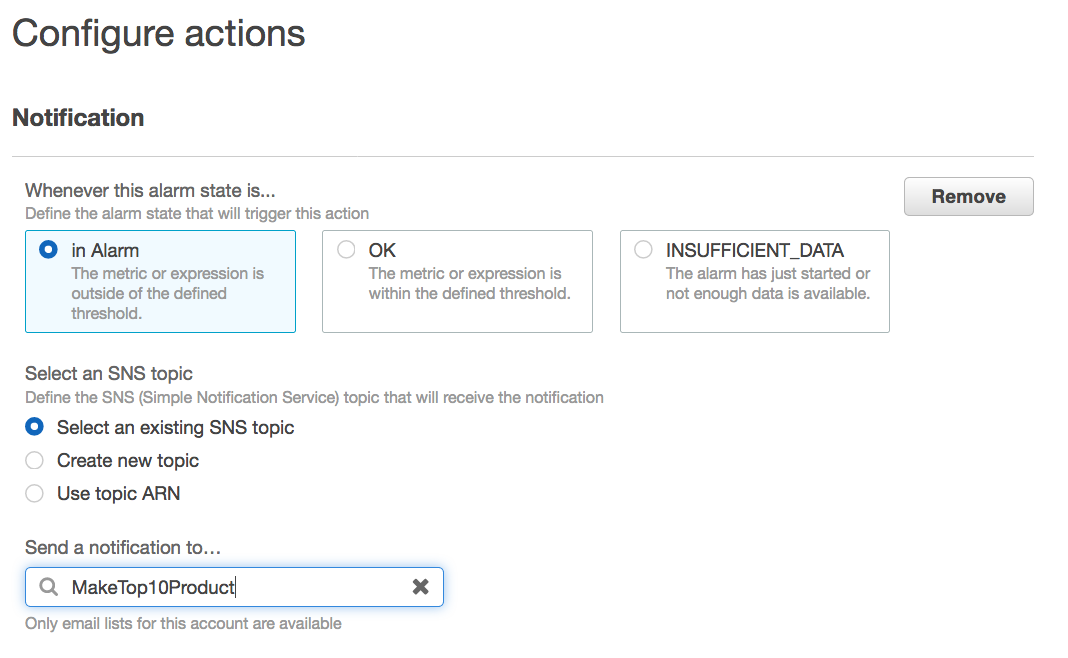Click the magnifier icon in the notification search box

pos(48,587)
